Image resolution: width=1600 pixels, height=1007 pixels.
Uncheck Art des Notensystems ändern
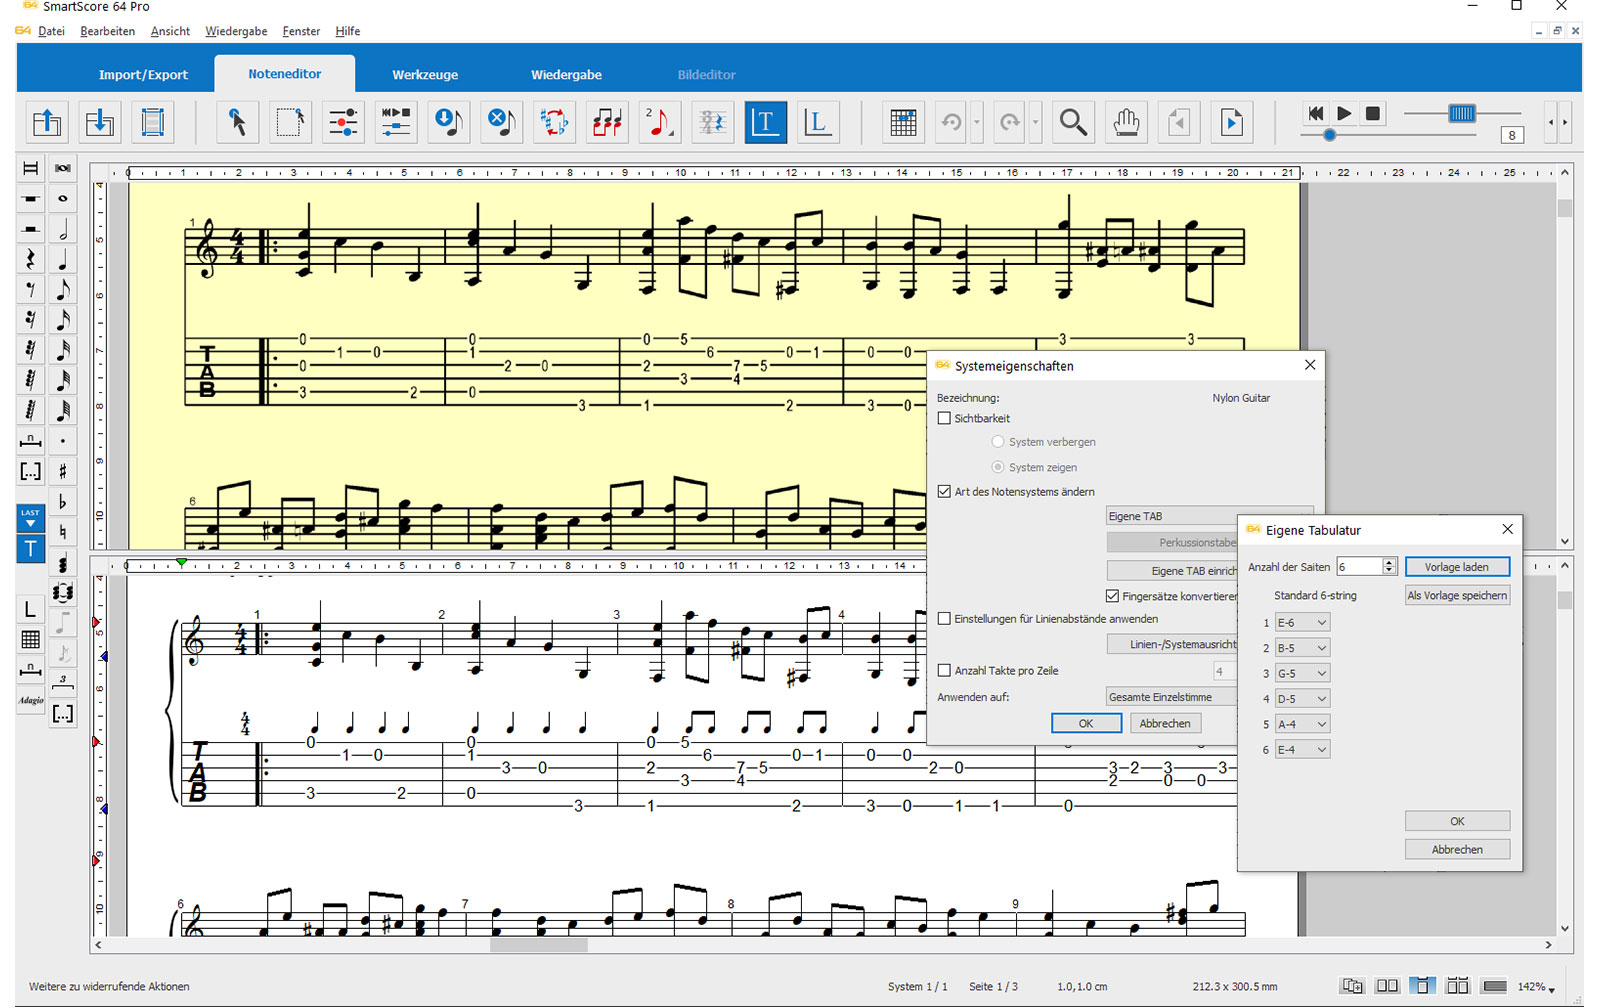[x=944, y=492]
